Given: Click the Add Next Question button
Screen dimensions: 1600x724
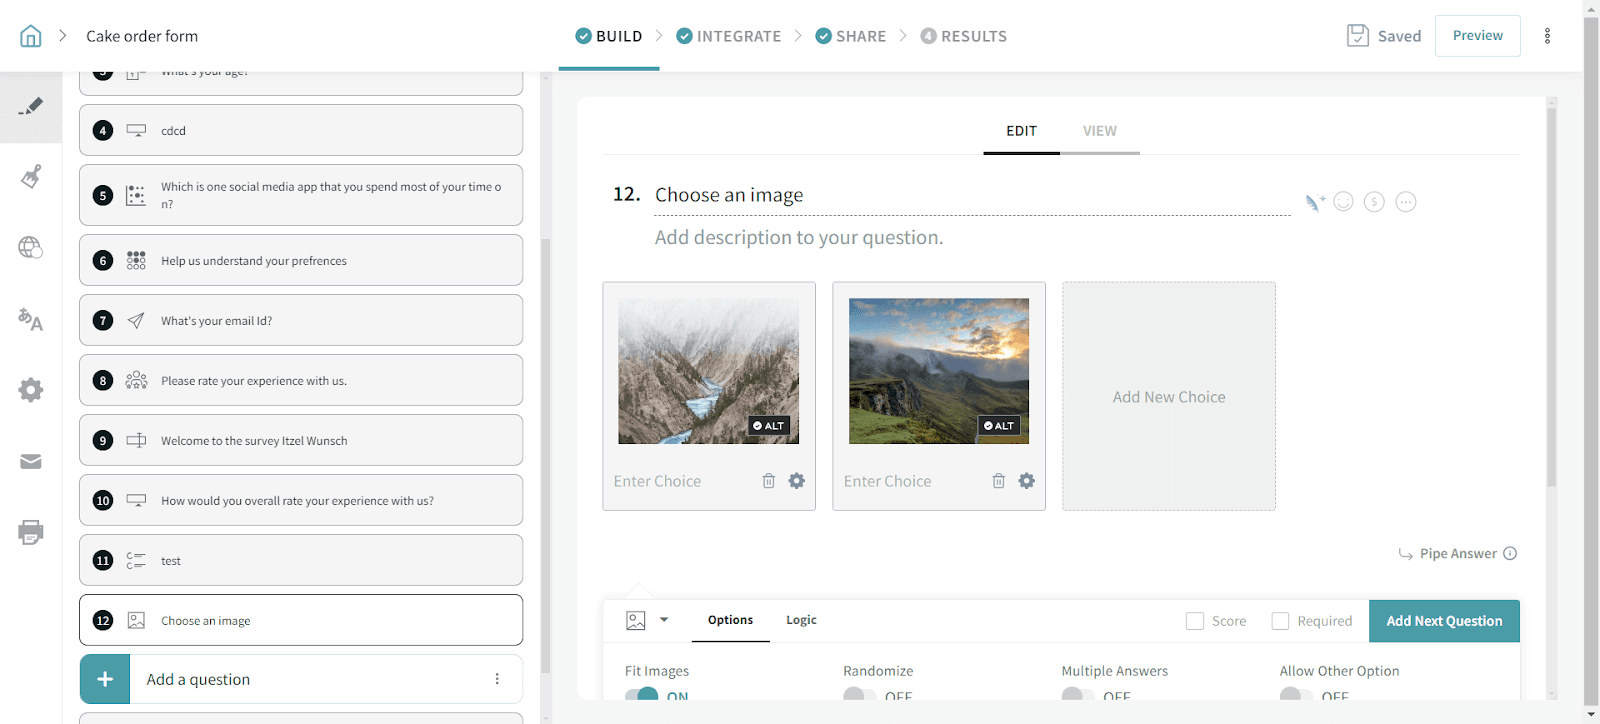Looking at the screenshot, I should pos(1444,621).
